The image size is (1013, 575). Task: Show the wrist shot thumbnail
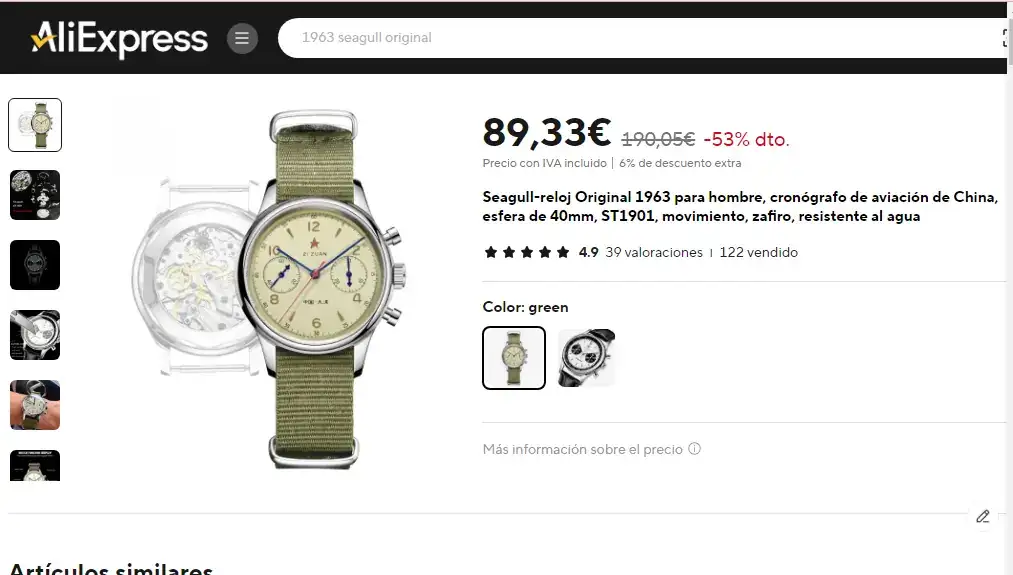(x=35, y=405)
